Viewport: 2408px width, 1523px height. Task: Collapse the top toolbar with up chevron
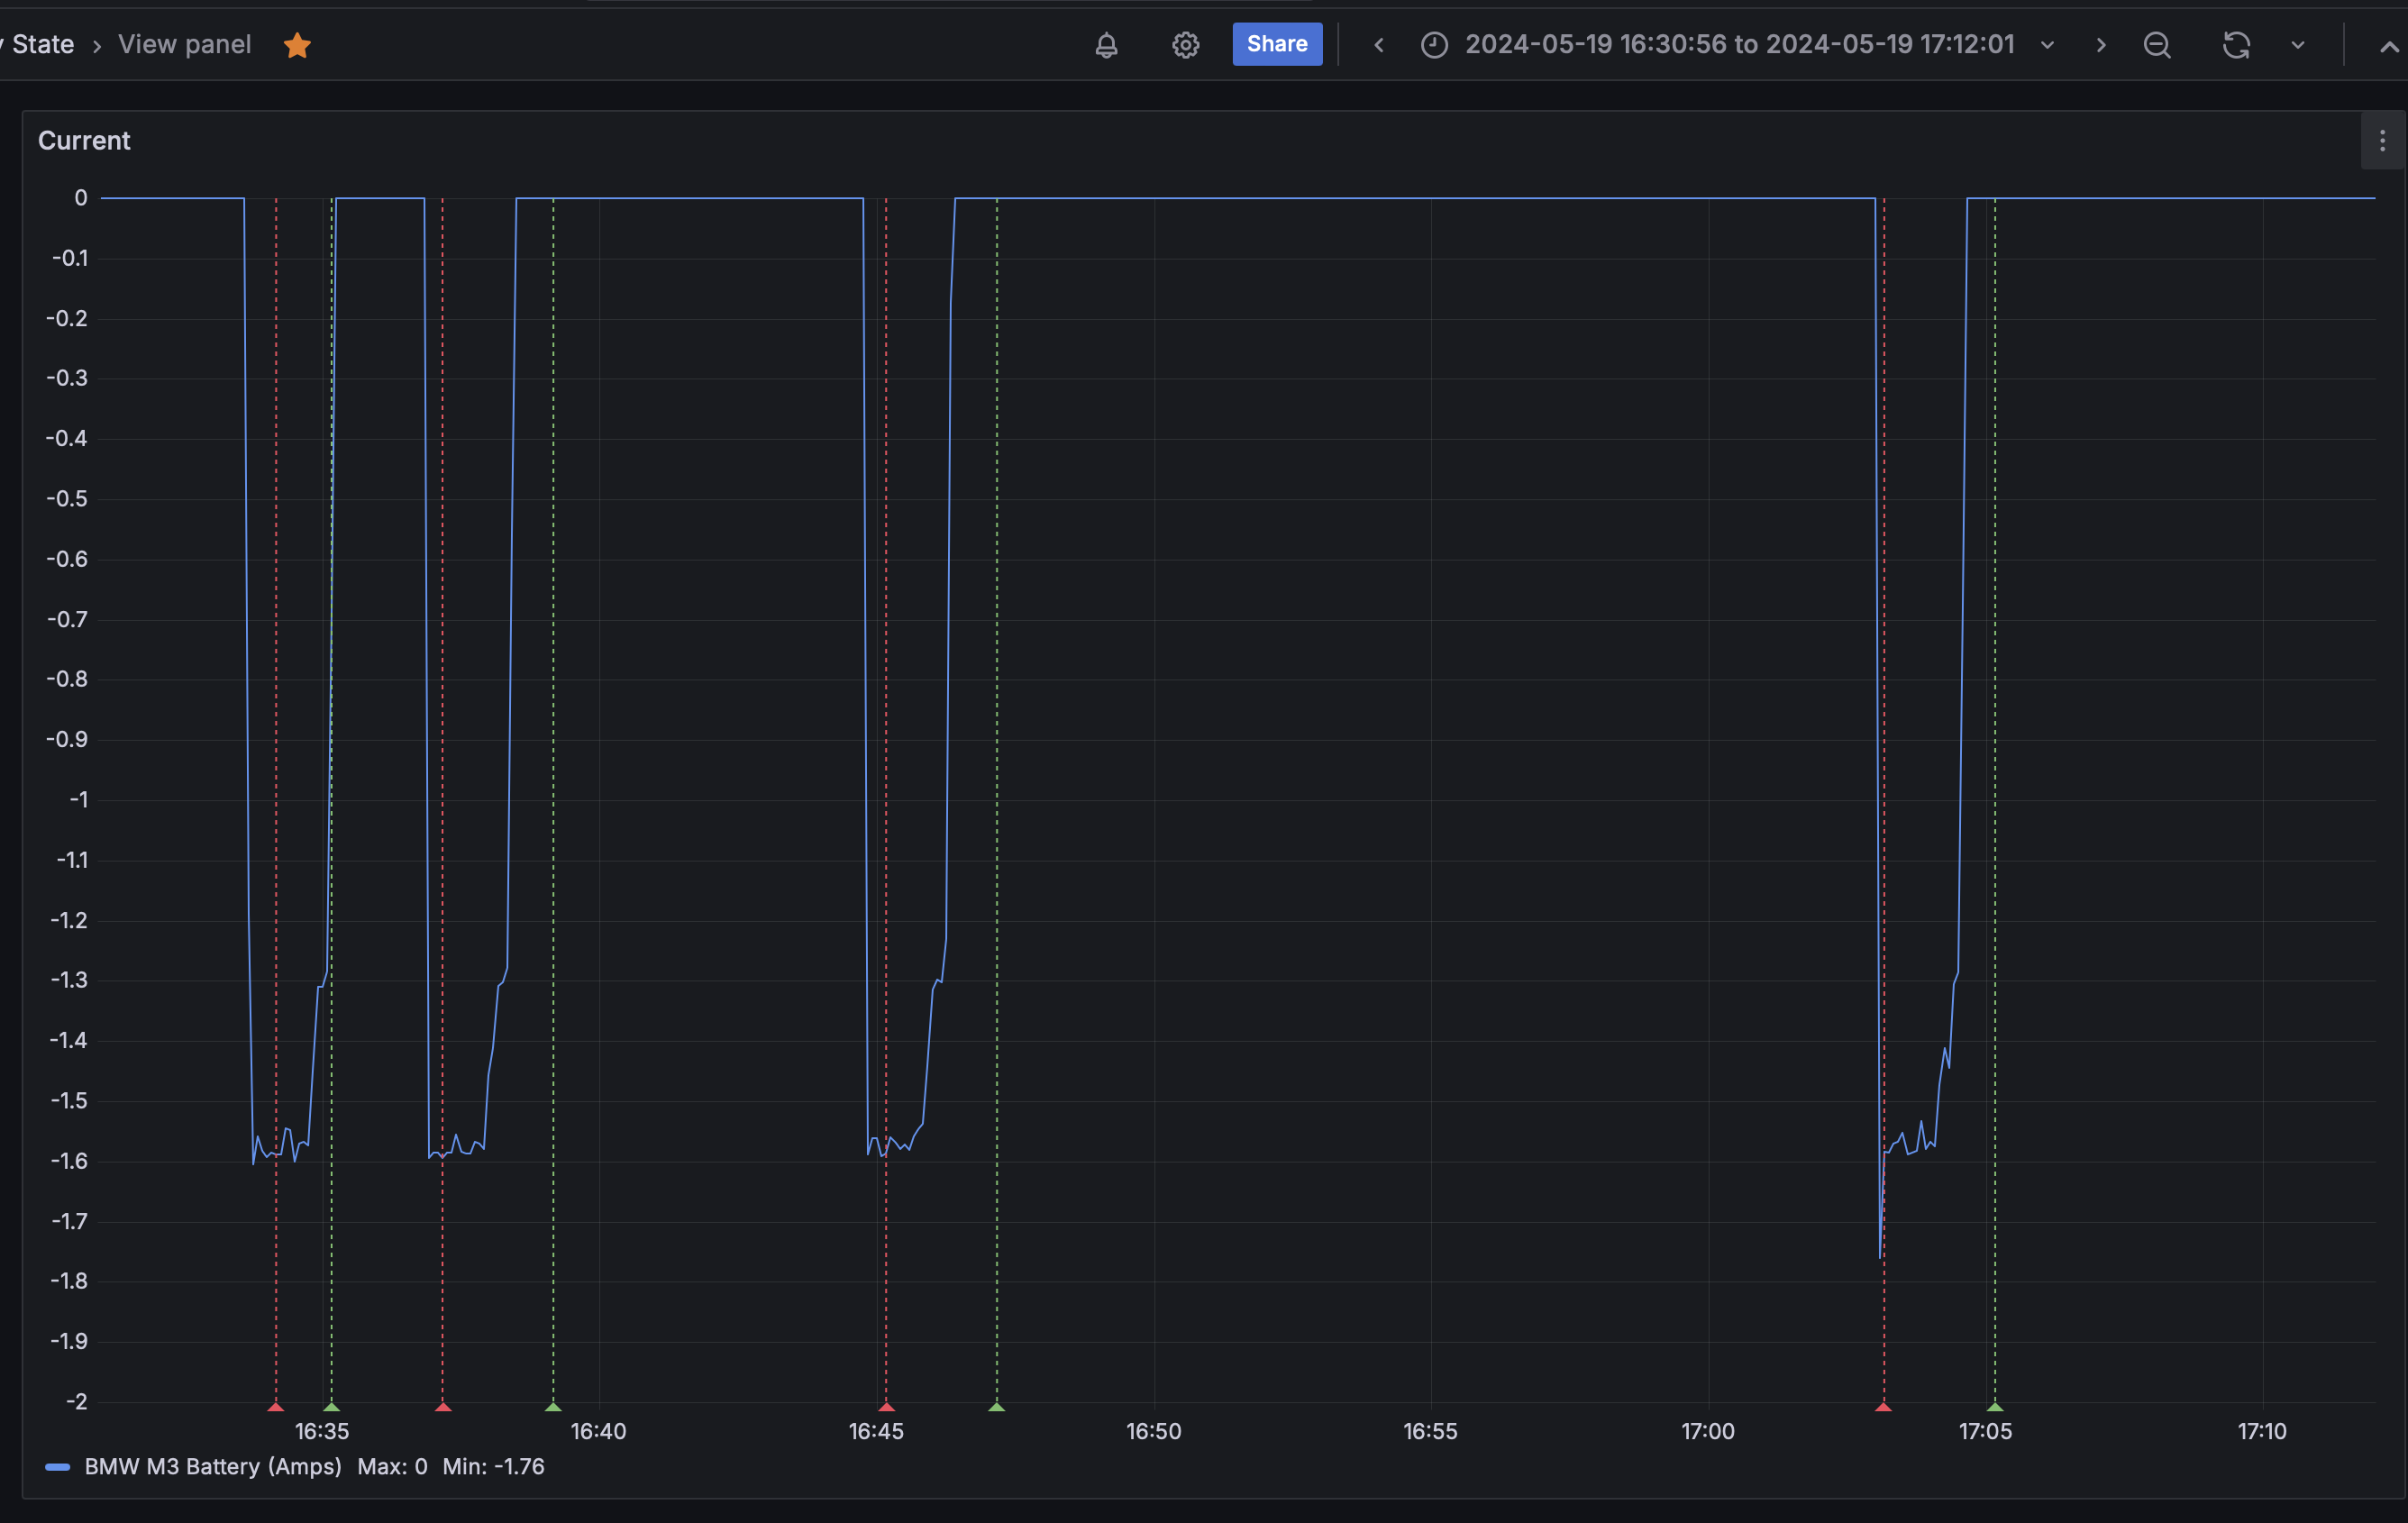point(2389,46)
